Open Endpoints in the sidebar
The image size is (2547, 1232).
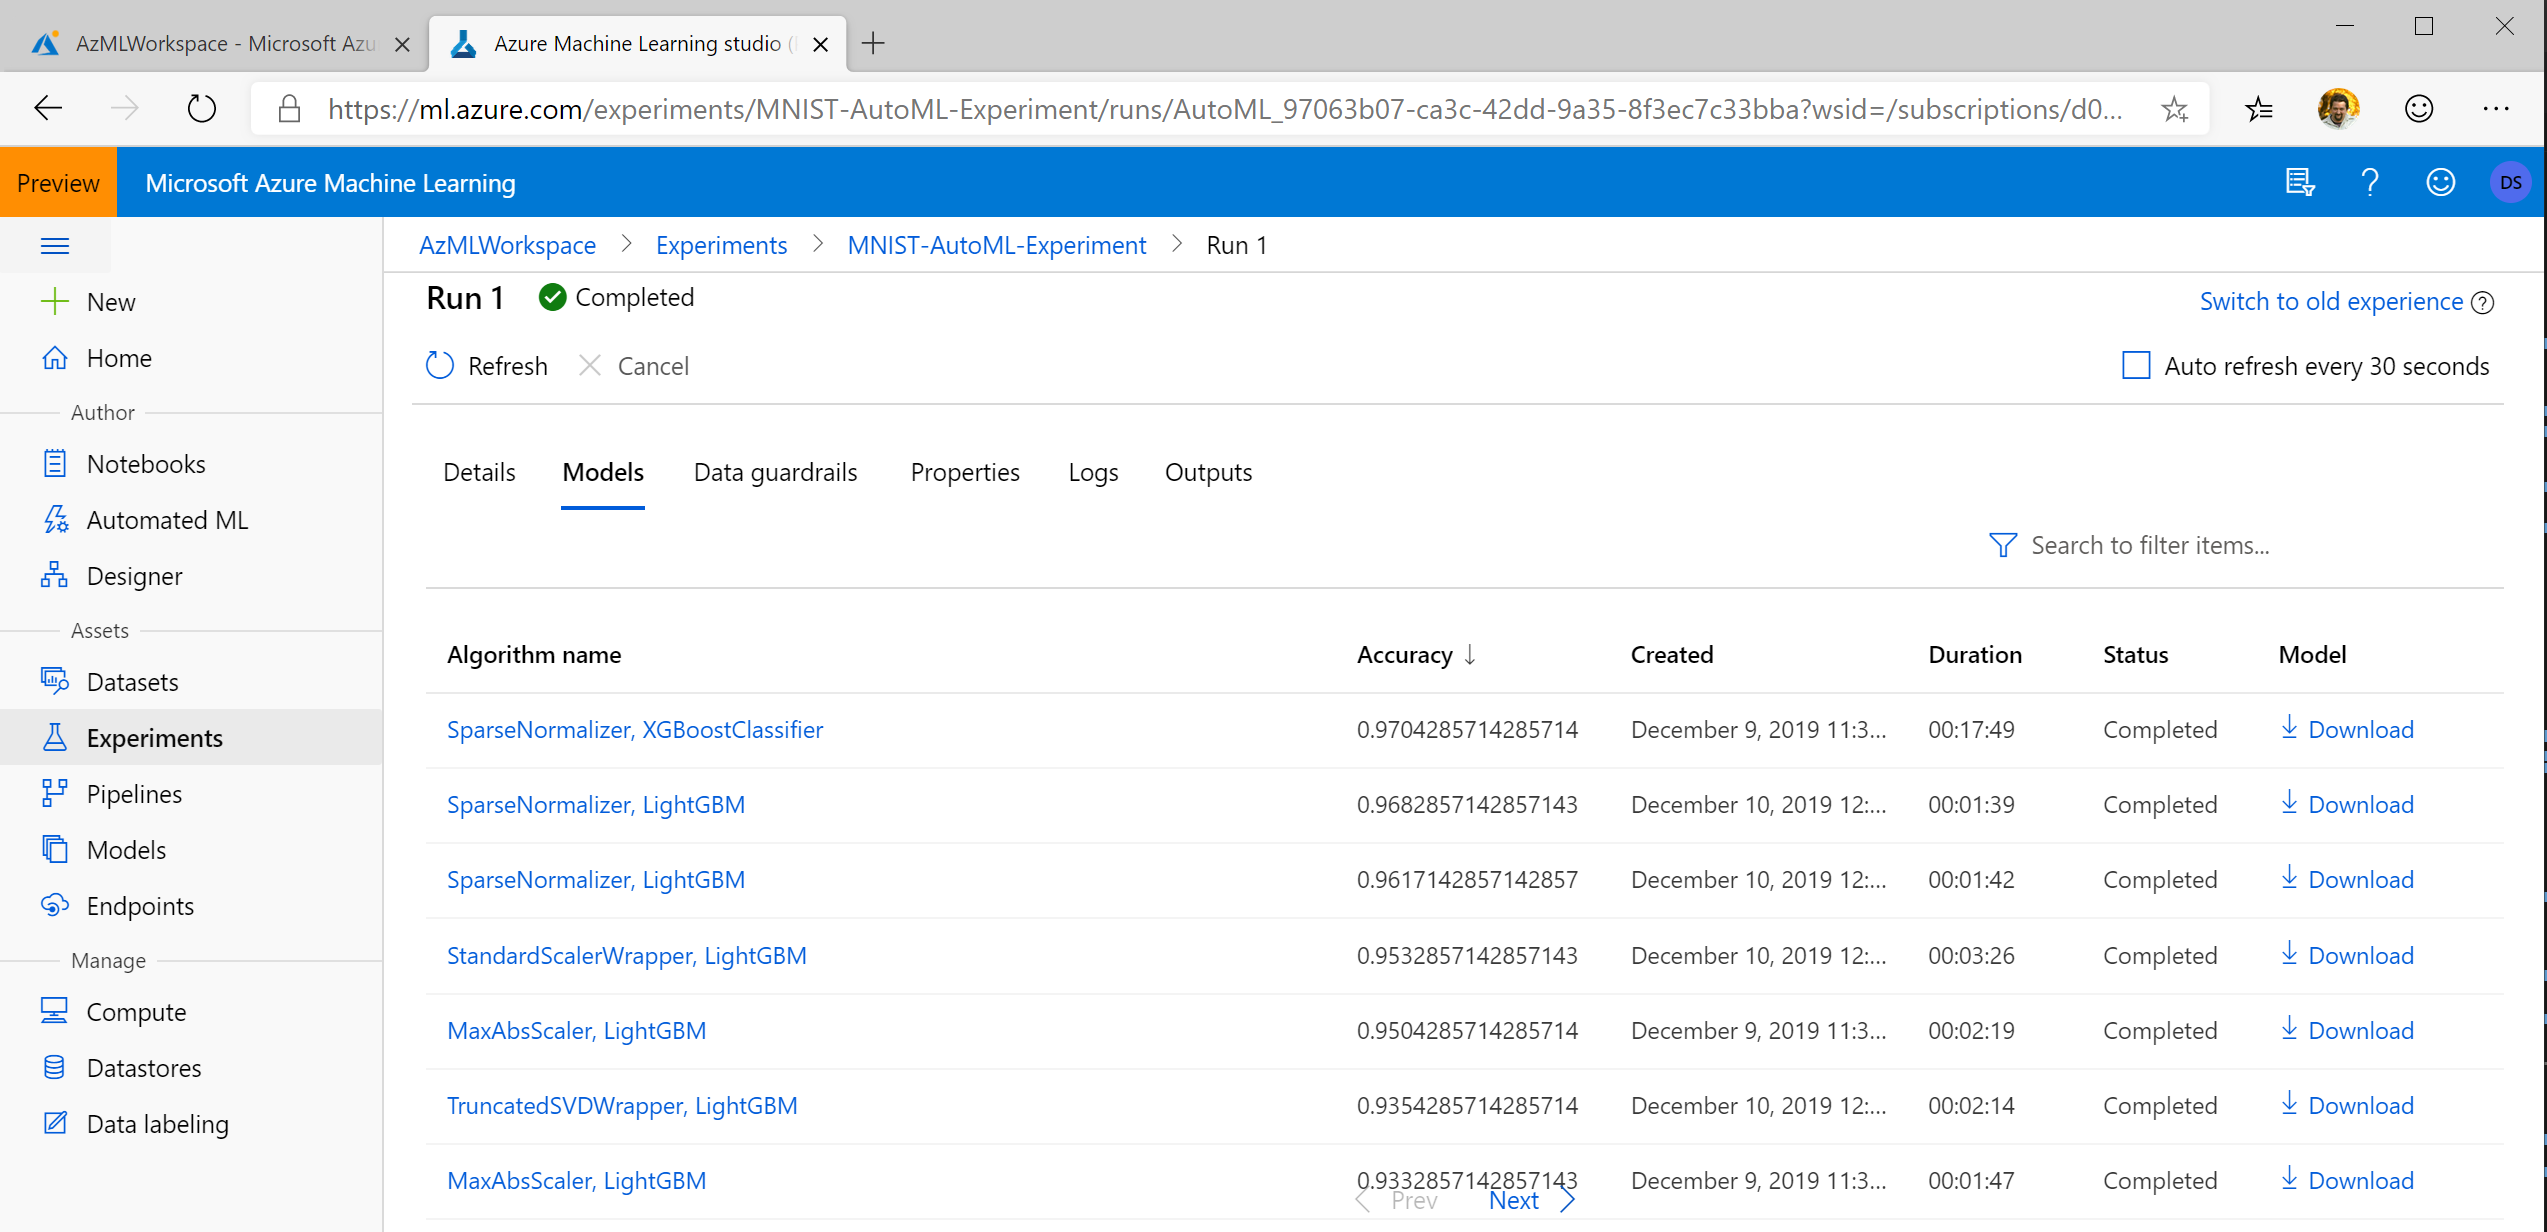click(140, 906)
